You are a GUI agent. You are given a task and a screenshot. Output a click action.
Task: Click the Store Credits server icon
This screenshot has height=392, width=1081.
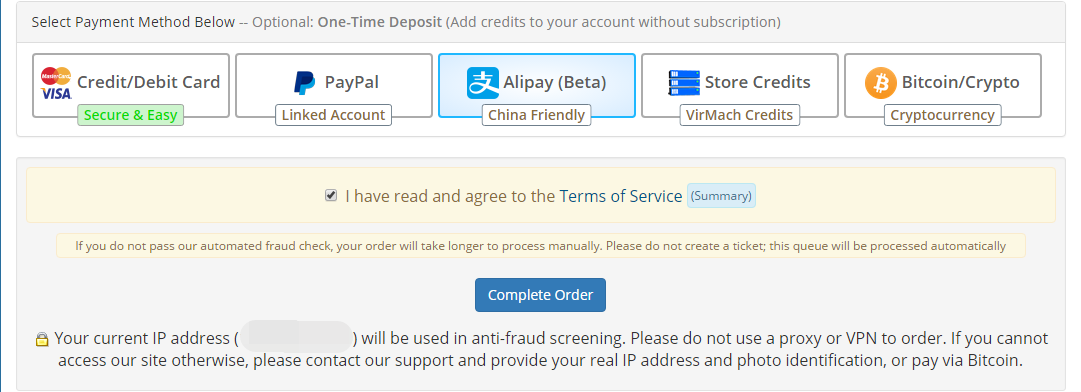[684, 83]
